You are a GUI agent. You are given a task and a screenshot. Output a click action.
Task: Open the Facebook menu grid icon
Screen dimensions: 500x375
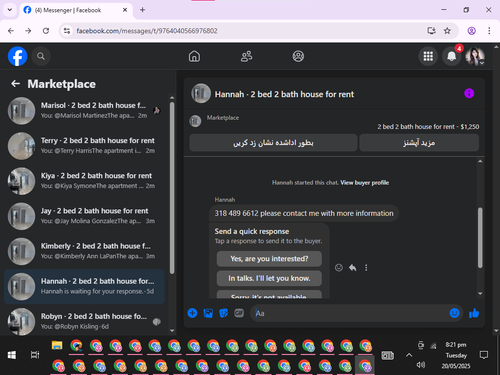point(428,56)
